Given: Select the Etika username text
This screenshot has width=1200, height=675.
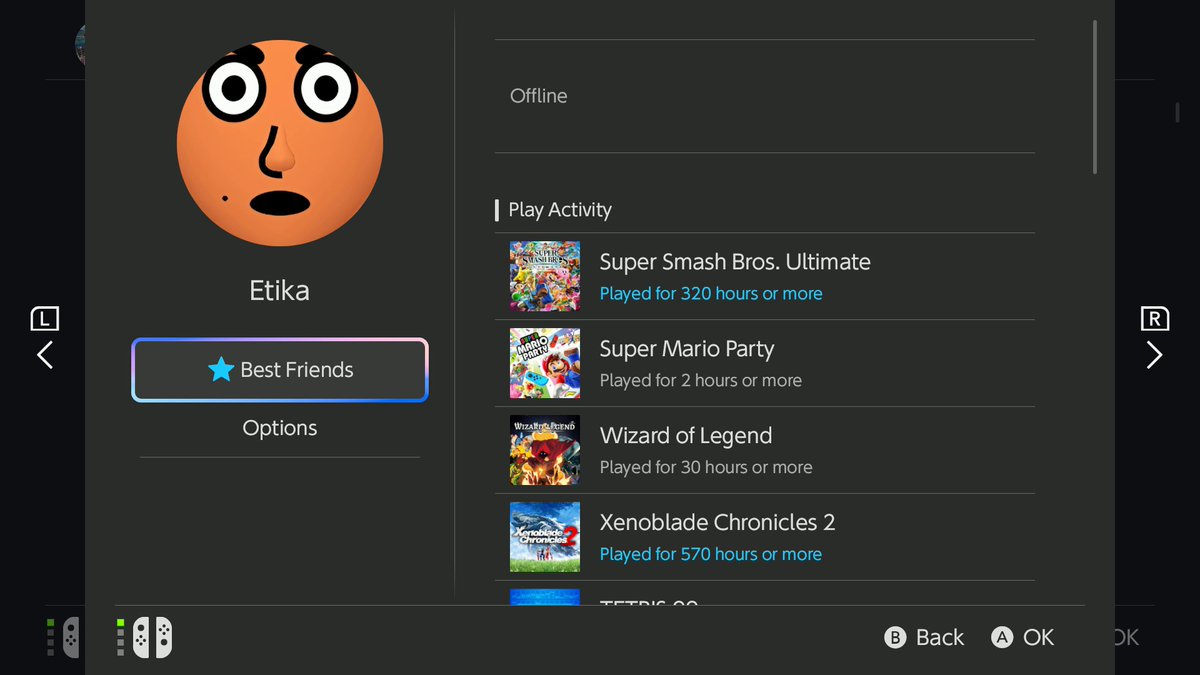Looking at the screenshot, I should (279, 291).
